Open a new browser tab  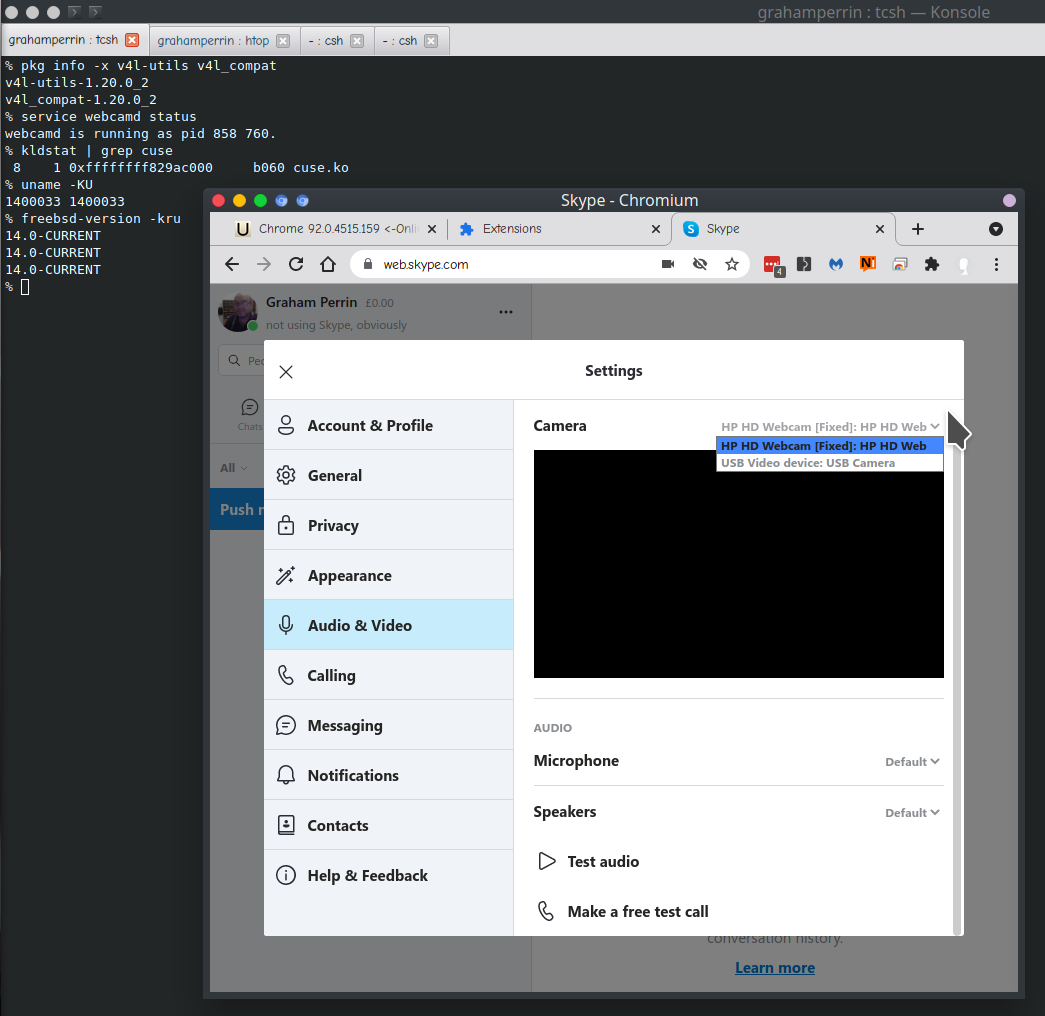click(x=918, y=229)
